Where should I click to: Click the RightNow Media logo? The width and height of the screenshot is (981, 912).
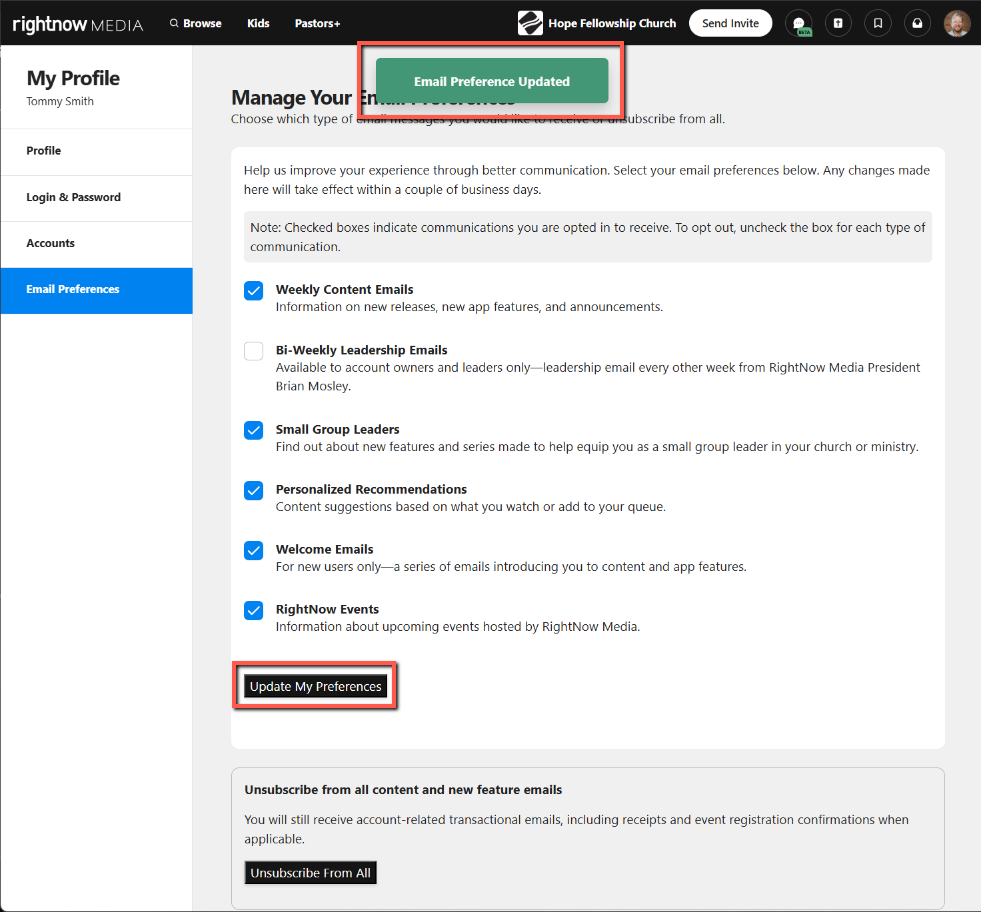78,24
